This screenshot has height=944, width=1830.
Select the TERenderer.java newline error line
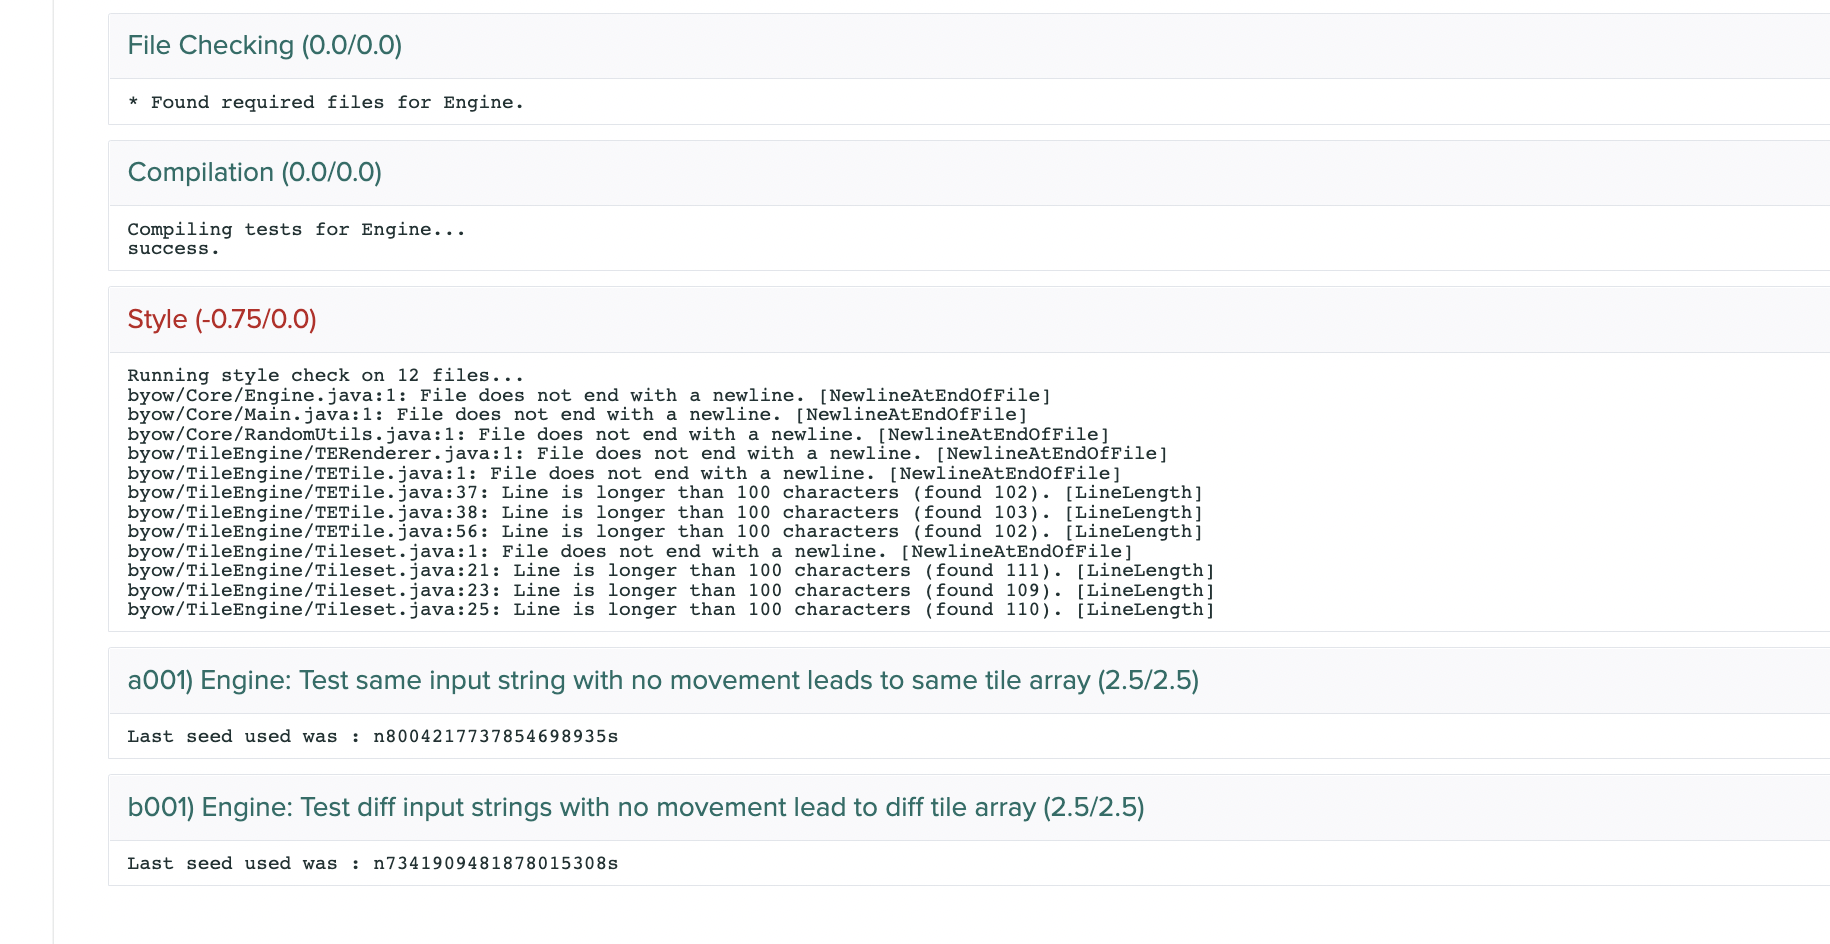tap(647, 454)
